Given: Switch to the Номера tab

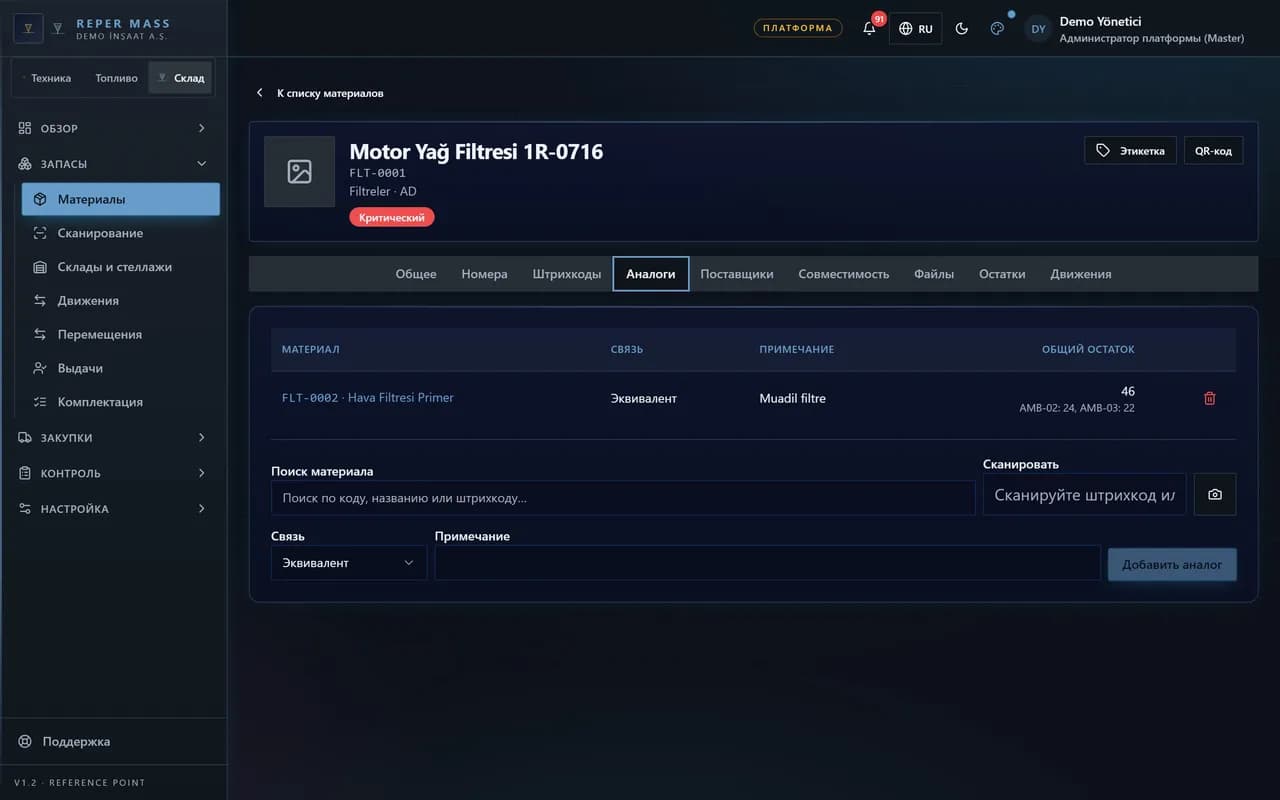Looking at the screenshot, I should (484, 274).
